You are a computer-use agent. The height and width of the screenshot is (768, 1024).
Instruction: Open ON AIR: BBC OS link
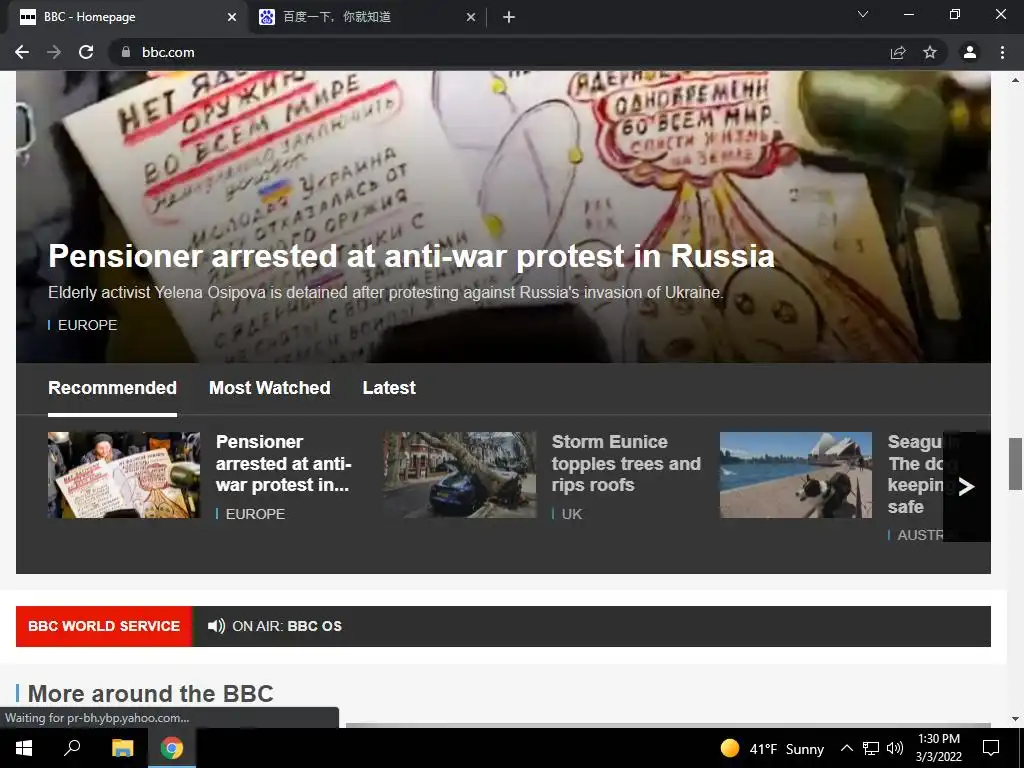[x=287, y=626]
